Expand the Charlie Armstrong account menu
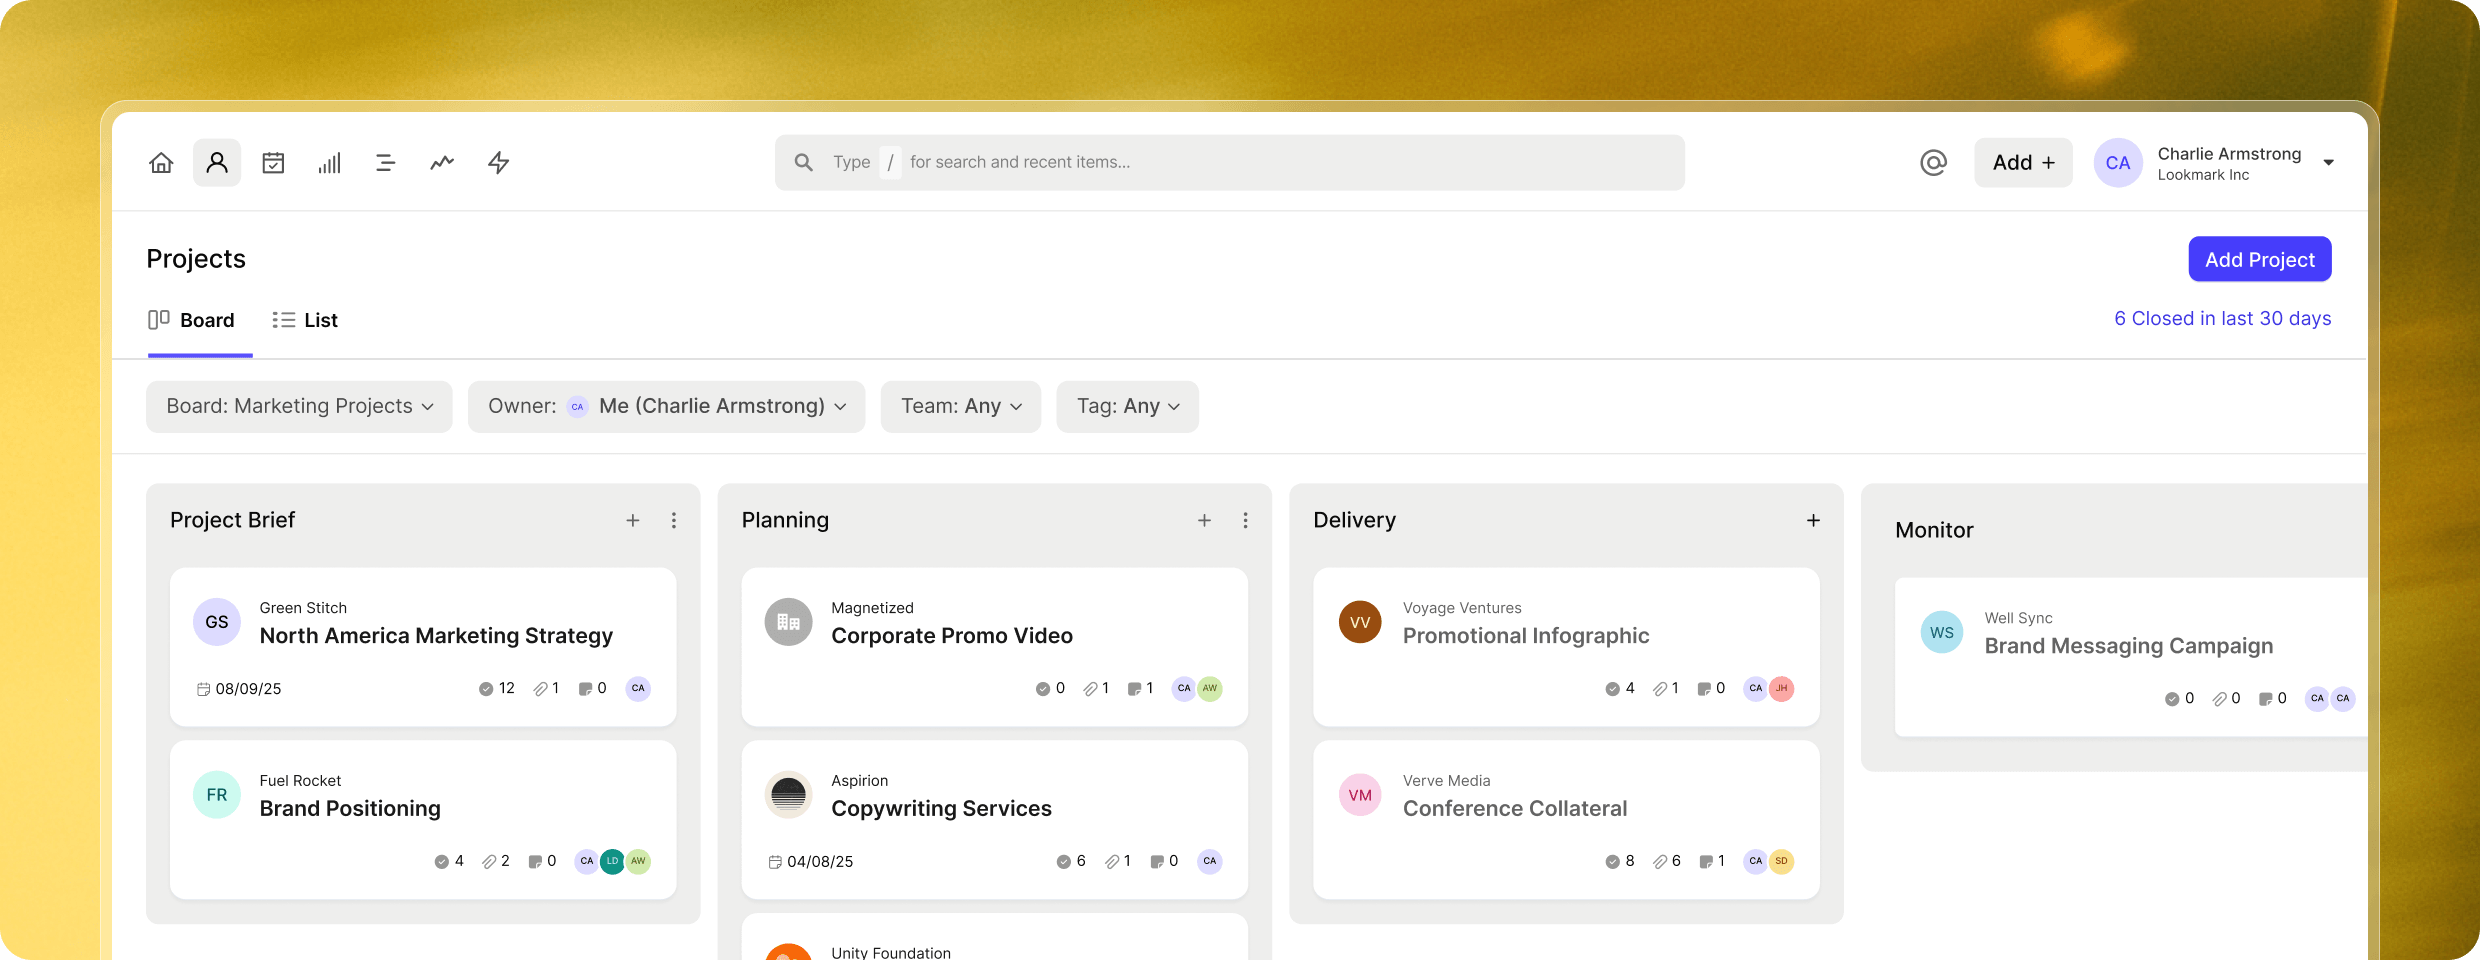 [2329, 162]
